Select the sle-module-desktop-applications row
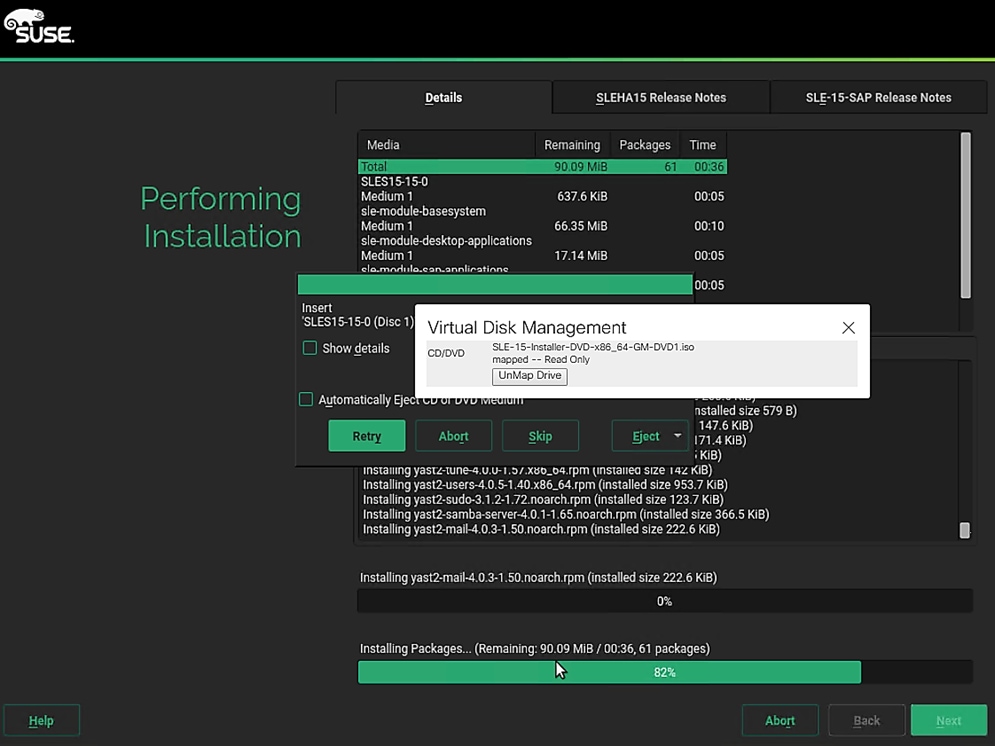The image size is (995, 746). tap(543, 240)
